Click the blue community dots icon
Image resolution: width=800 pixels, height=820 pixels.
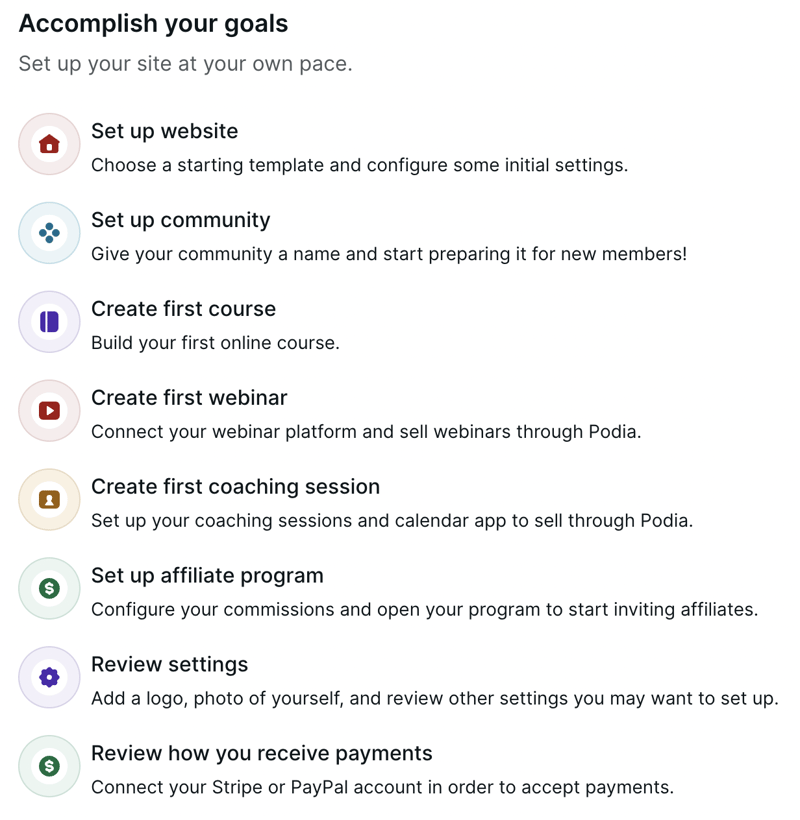tap(49, 233)
